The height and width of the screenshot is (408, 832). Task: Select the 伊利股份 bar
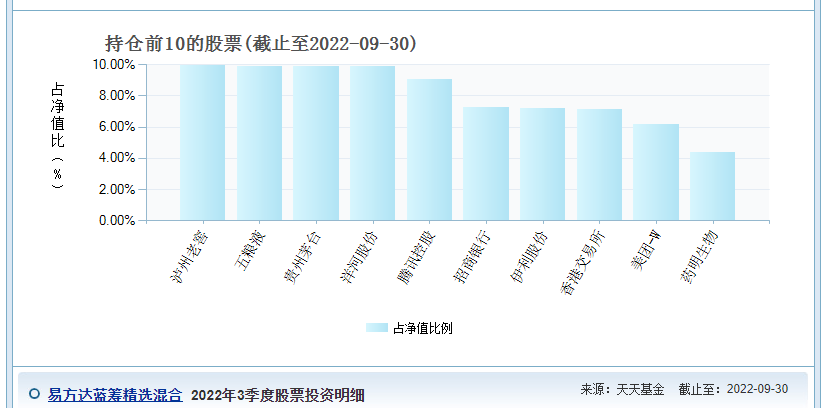tap(542, 164)
